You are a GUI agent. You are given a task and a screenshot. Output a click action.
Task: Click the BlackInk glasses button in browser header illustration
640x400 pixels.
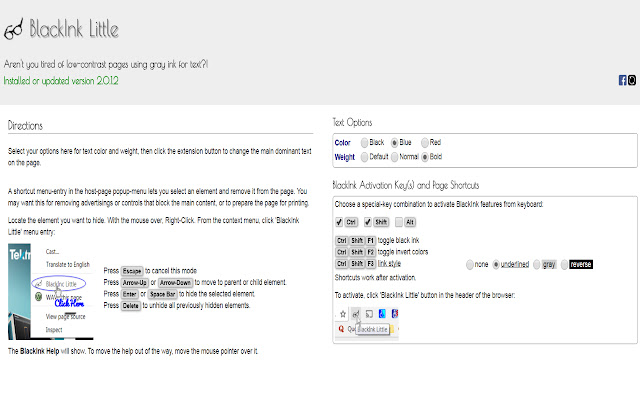356,314
